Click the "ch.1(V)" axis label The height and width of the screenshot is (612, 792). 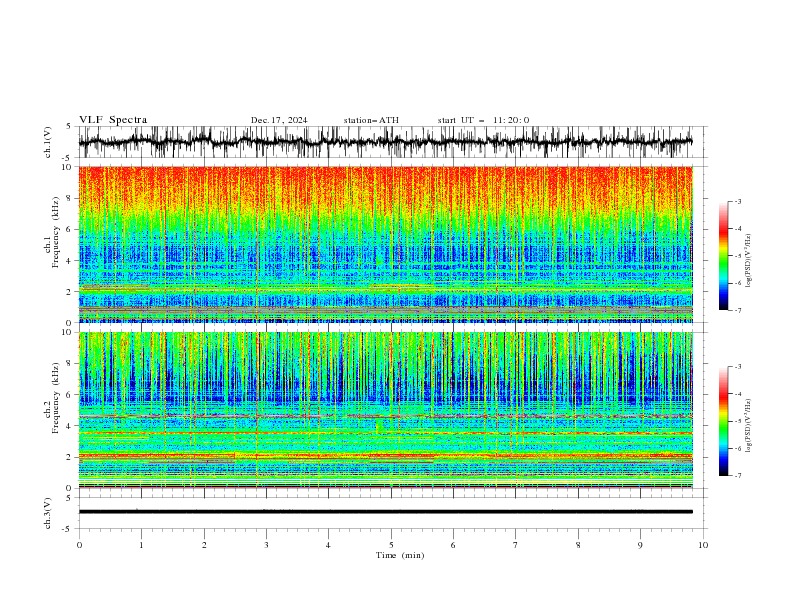(48, 142)
